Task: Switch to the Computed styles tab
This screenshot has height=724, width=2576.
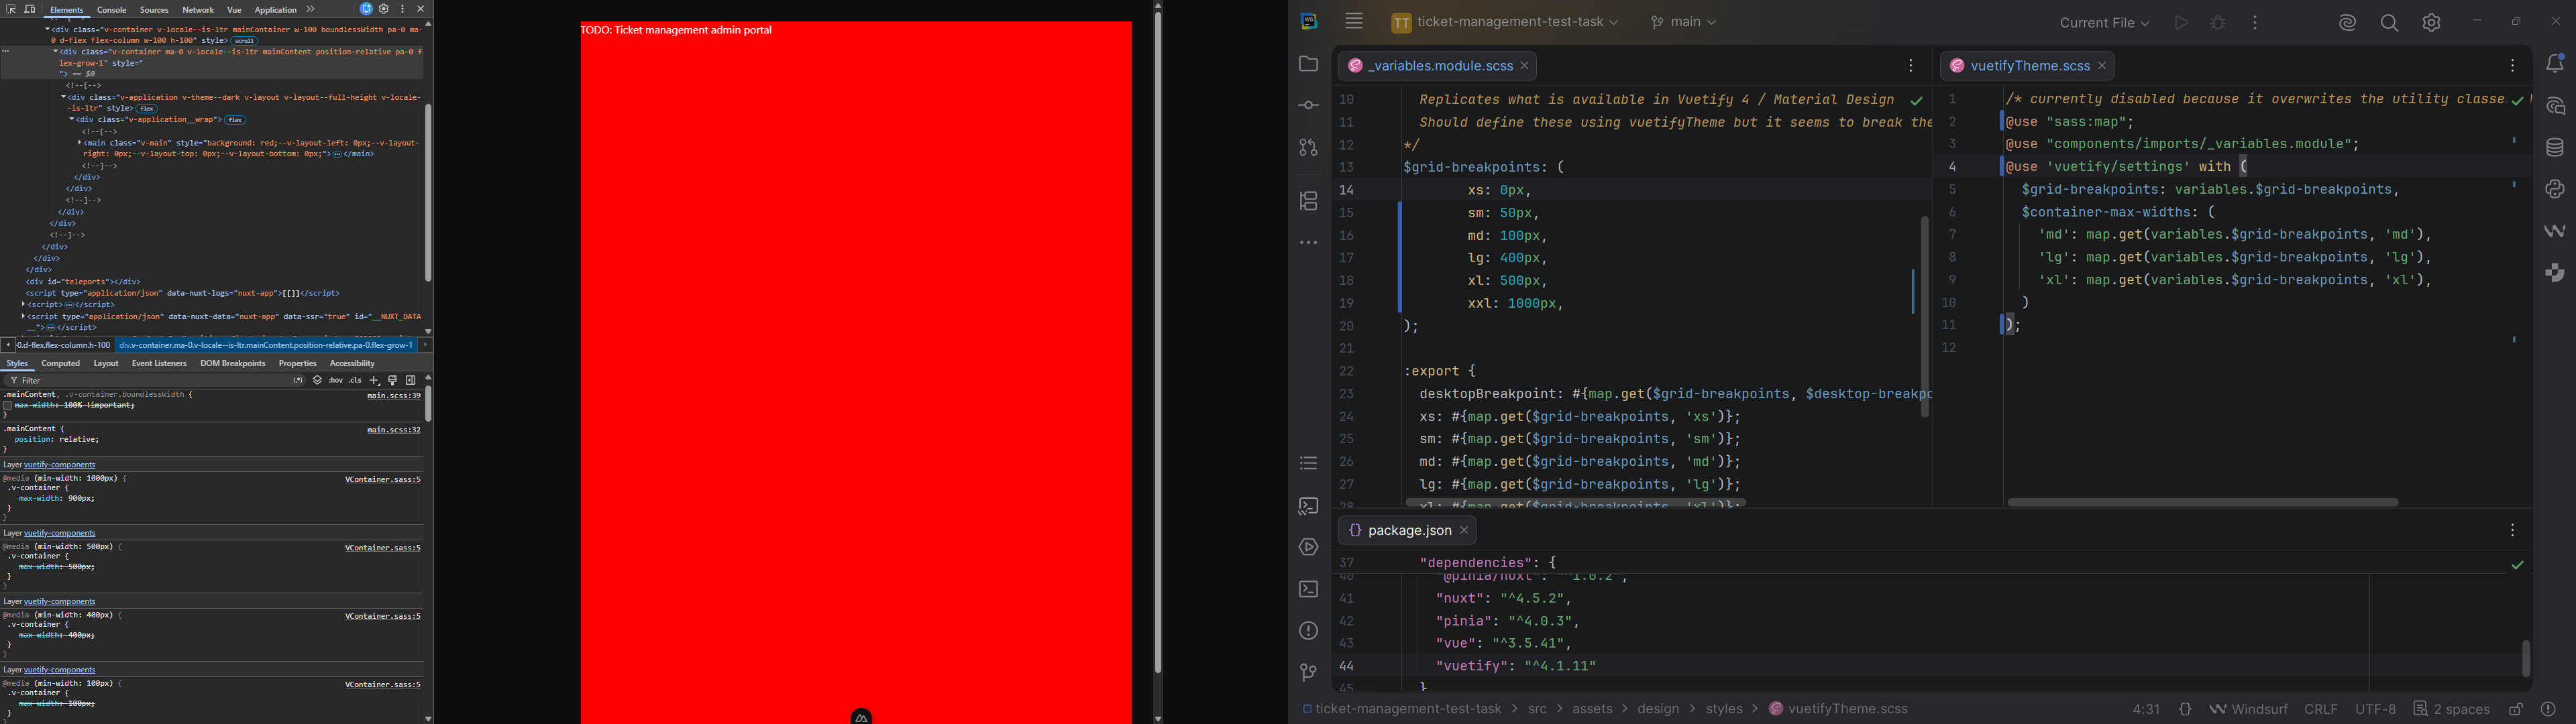Action: tap(60, 364)
